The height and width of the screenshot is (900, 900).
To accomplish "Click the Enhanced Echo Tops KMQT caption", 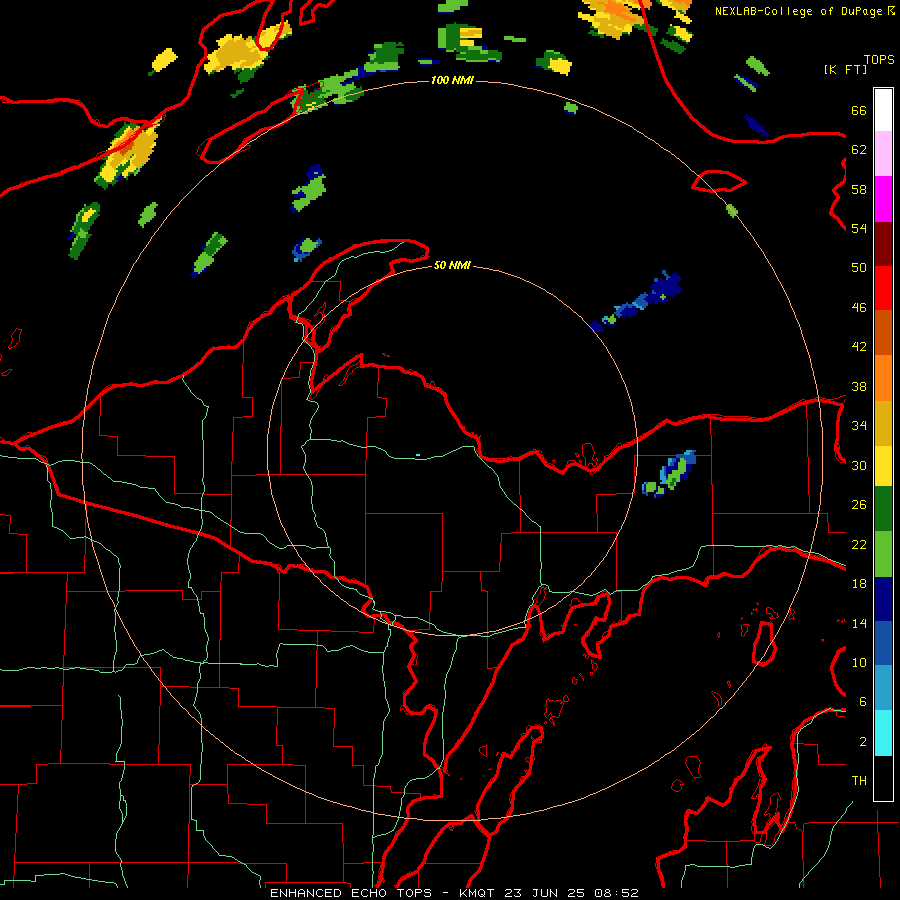I will [x=454, y=893].
